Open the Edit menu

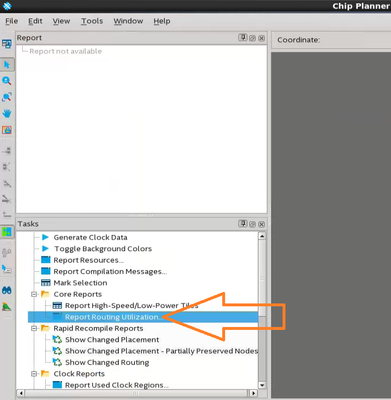35,21
